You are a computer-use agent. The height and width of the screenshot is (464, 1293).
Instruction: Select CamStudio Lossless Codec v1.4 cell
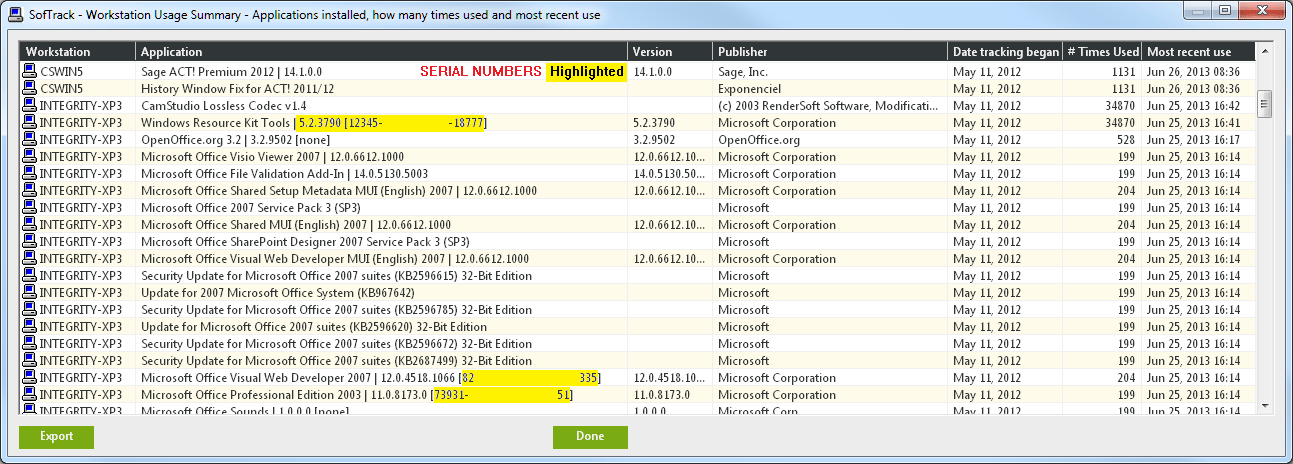click(382, 106)
